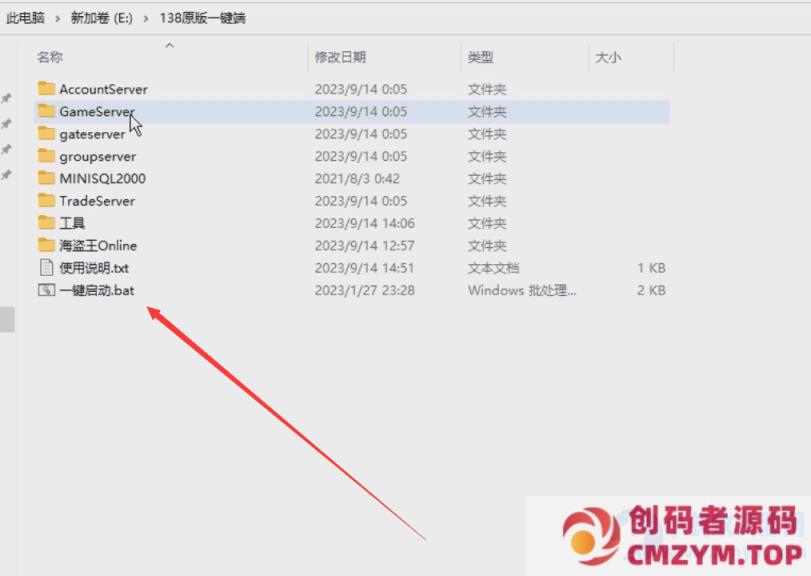This screenshot has width=811, height=576.
Task: Unpin the topmost sidebar pinned item
Action: tap(5, 99)
